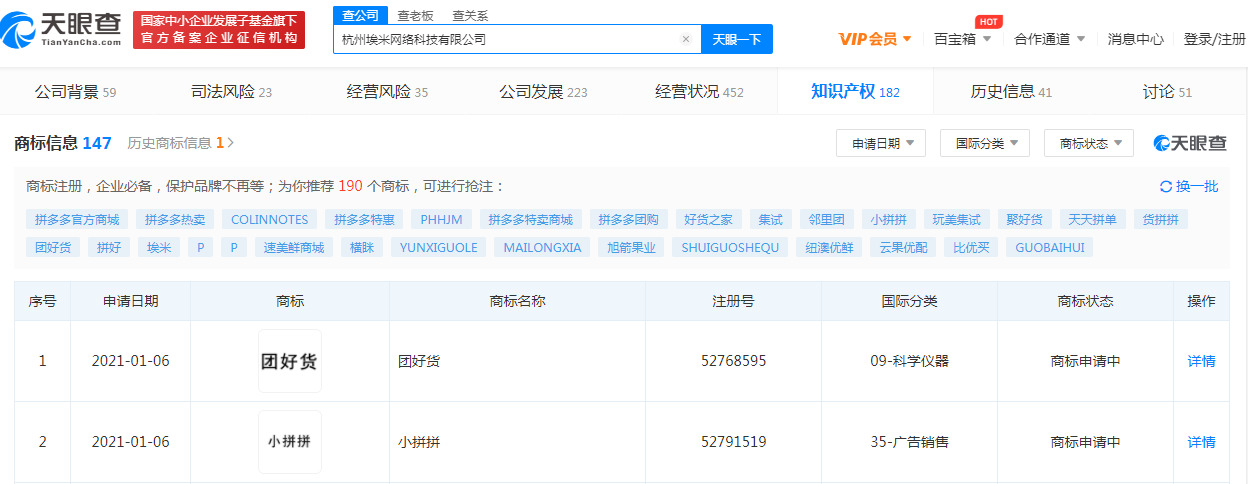
Task: Click the 集试 tag
Action: click(771, 219)
